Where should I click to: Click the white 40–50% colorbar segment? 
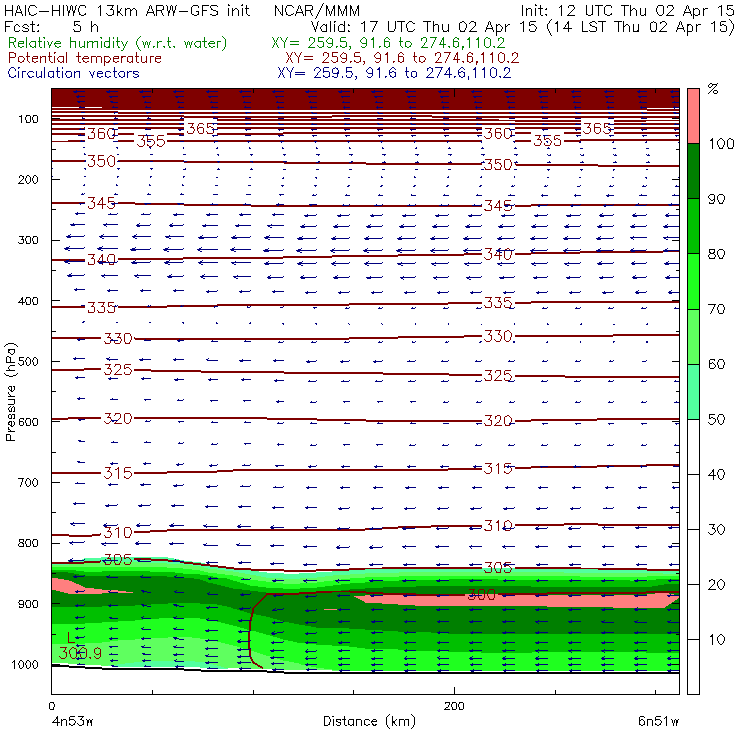click(x=693, y=446)
